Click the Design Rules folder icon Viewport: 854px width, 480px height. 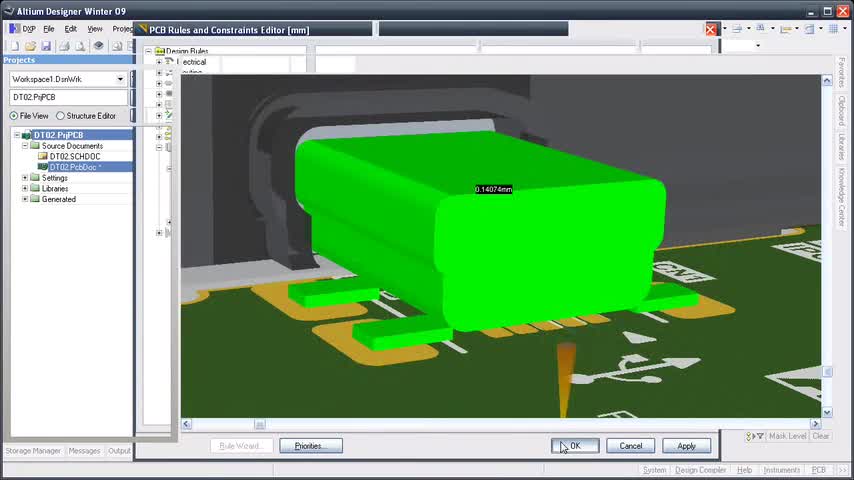tap(160, 51)
